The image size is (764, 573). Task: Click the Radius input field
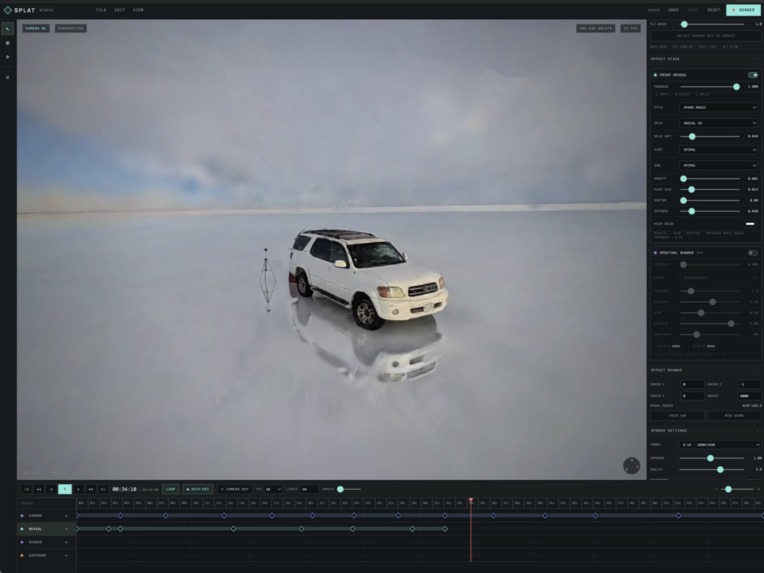coord(749,396)
